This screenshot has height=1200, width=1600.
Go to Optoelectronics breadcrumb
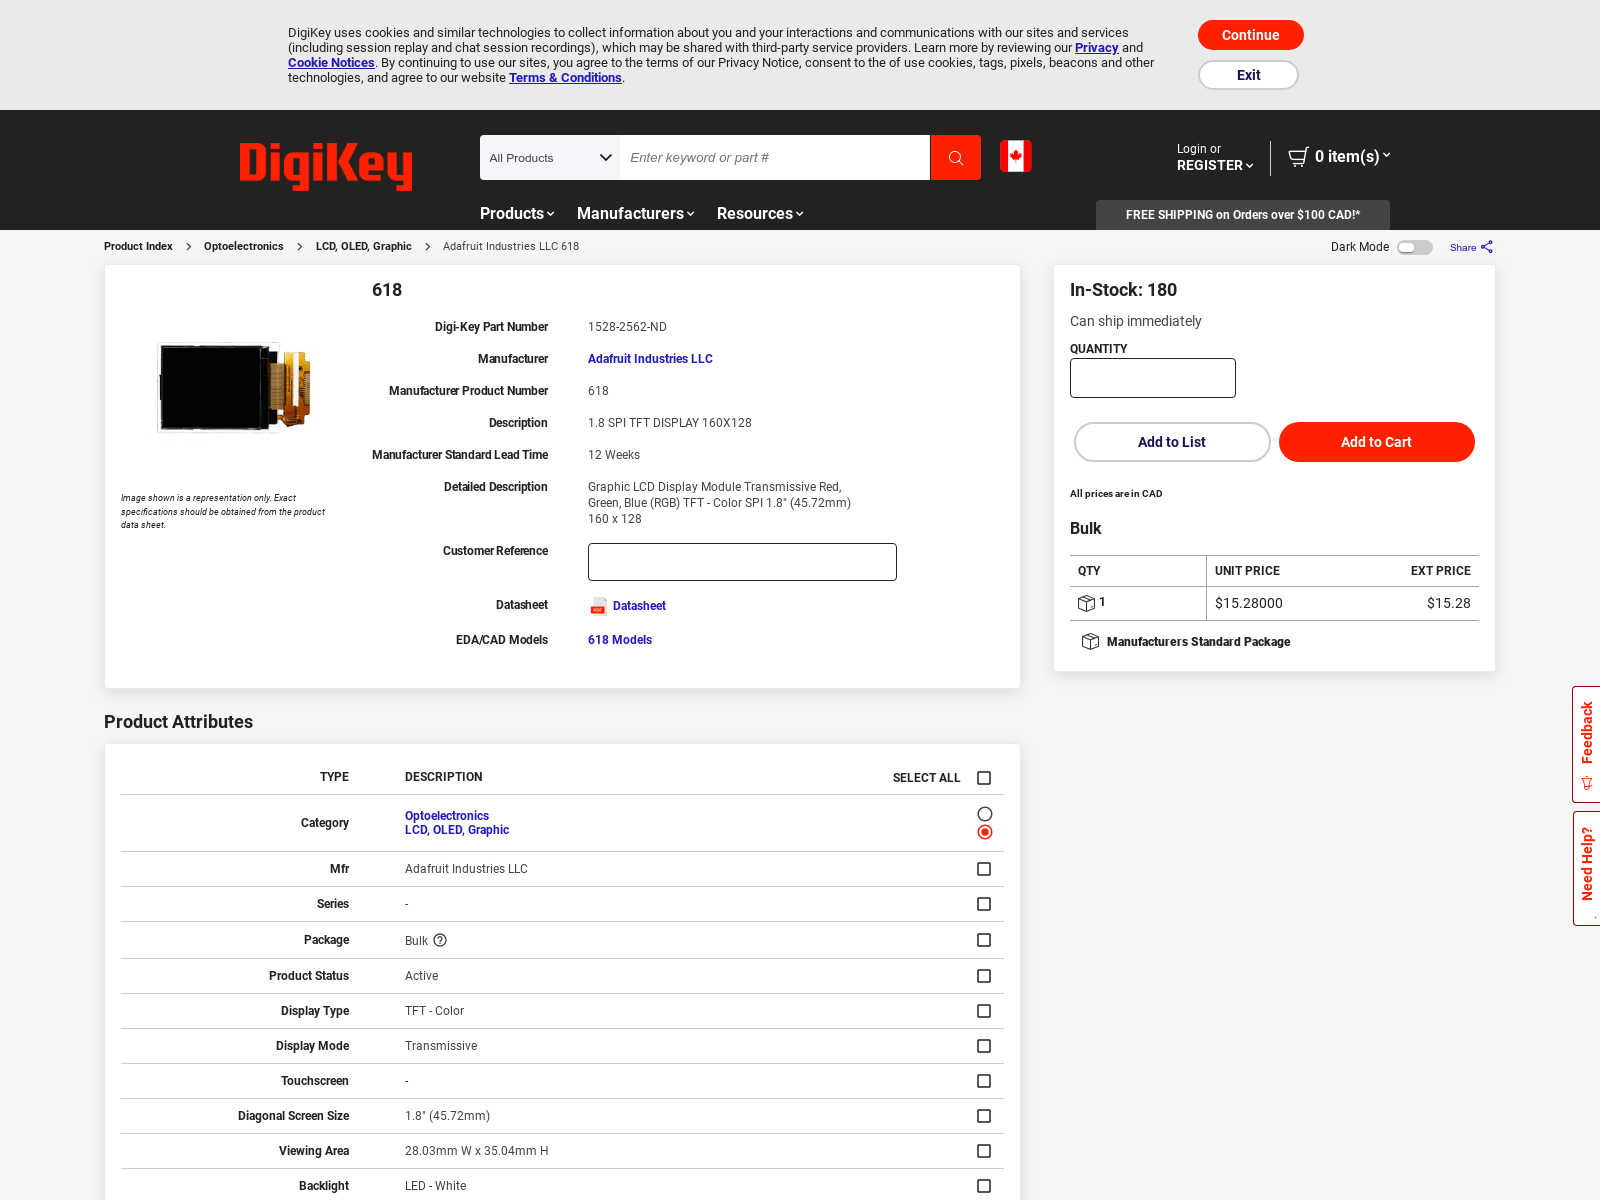click(243, 246)
